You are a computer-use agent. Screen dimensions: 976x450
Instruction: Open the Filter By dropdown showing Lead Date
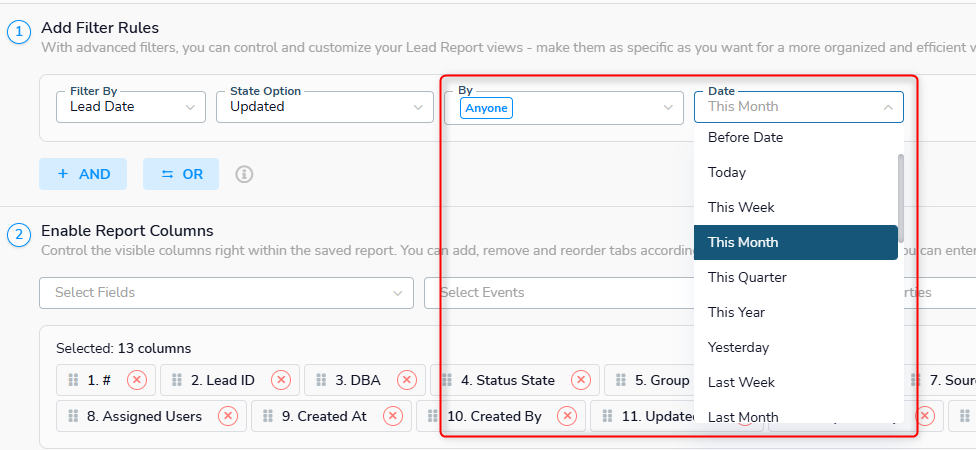[x=131, y=107]
